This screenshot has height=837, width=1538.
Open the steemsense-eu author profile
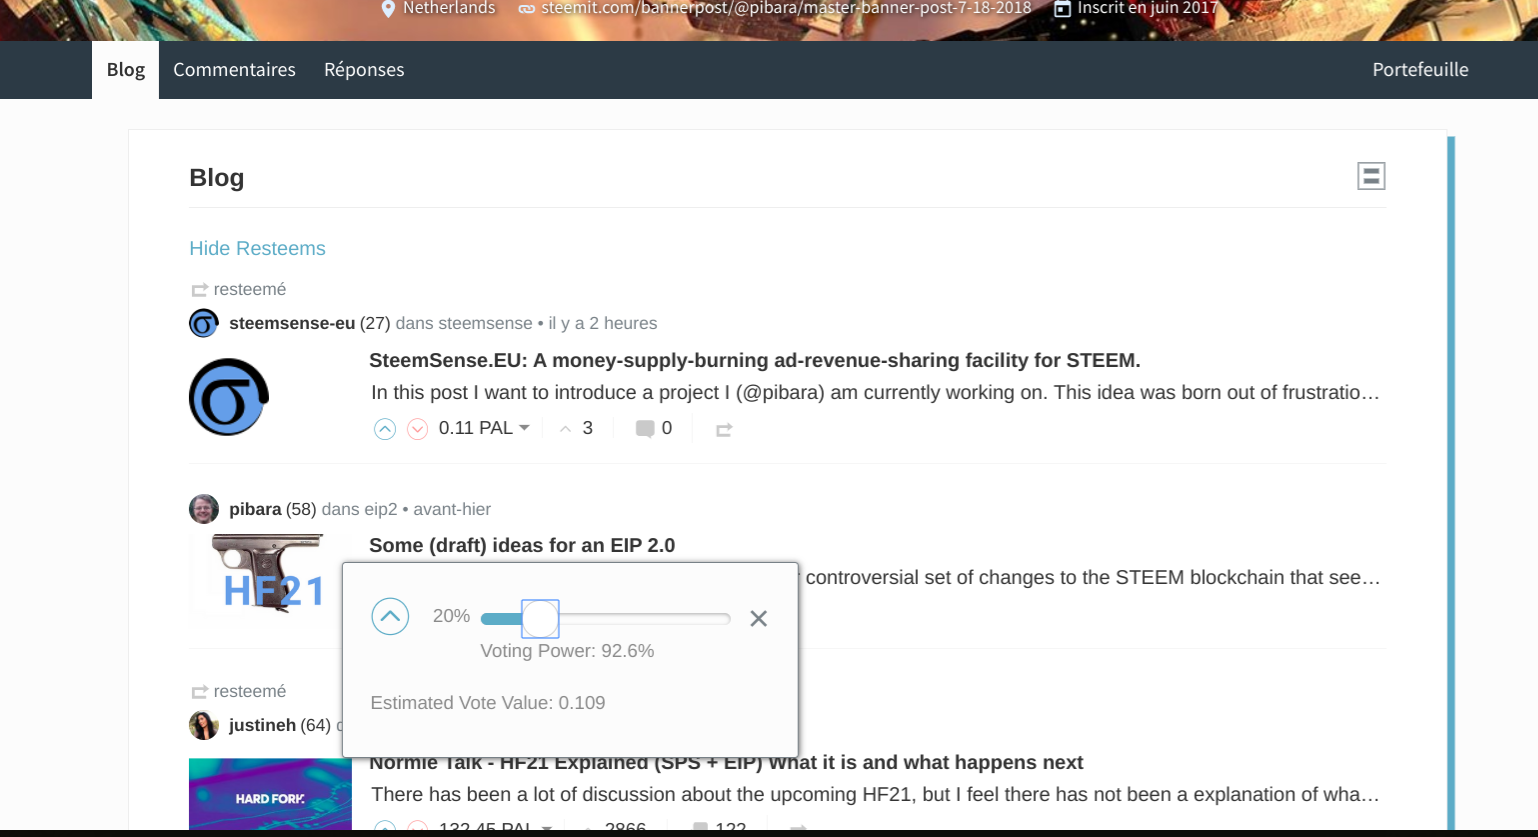[292, 323]
